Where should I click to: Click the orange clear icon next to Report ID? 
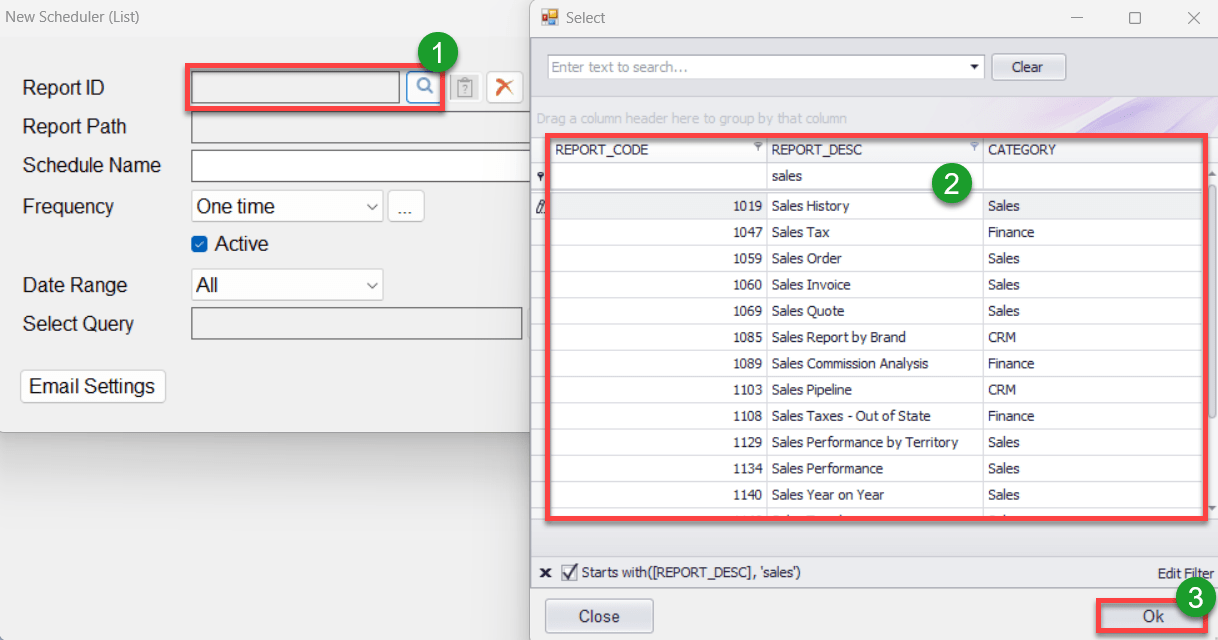tap(505, 88)
